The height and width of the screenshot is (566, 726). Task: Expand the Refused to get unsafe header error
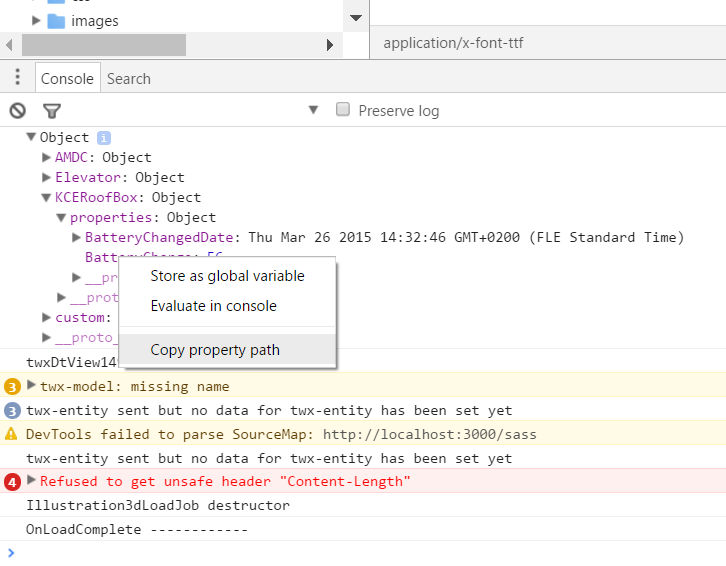click(31, 480)
